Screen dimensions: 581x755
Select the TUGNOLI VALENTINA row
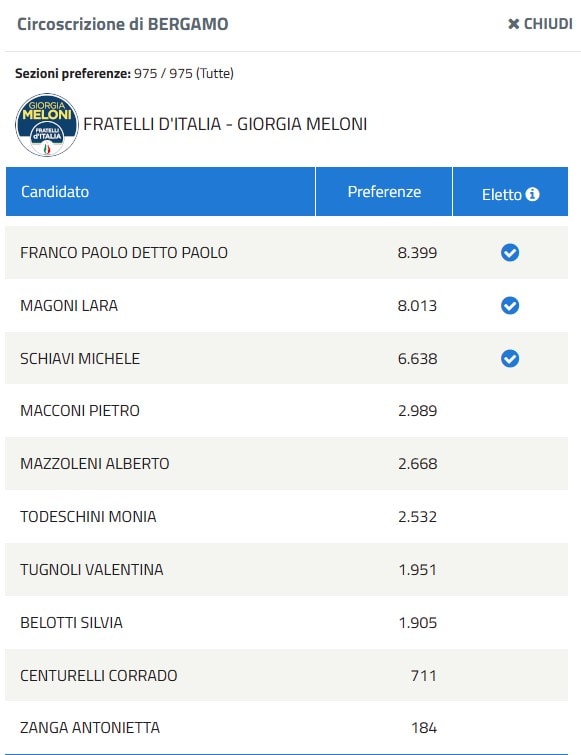286,570
